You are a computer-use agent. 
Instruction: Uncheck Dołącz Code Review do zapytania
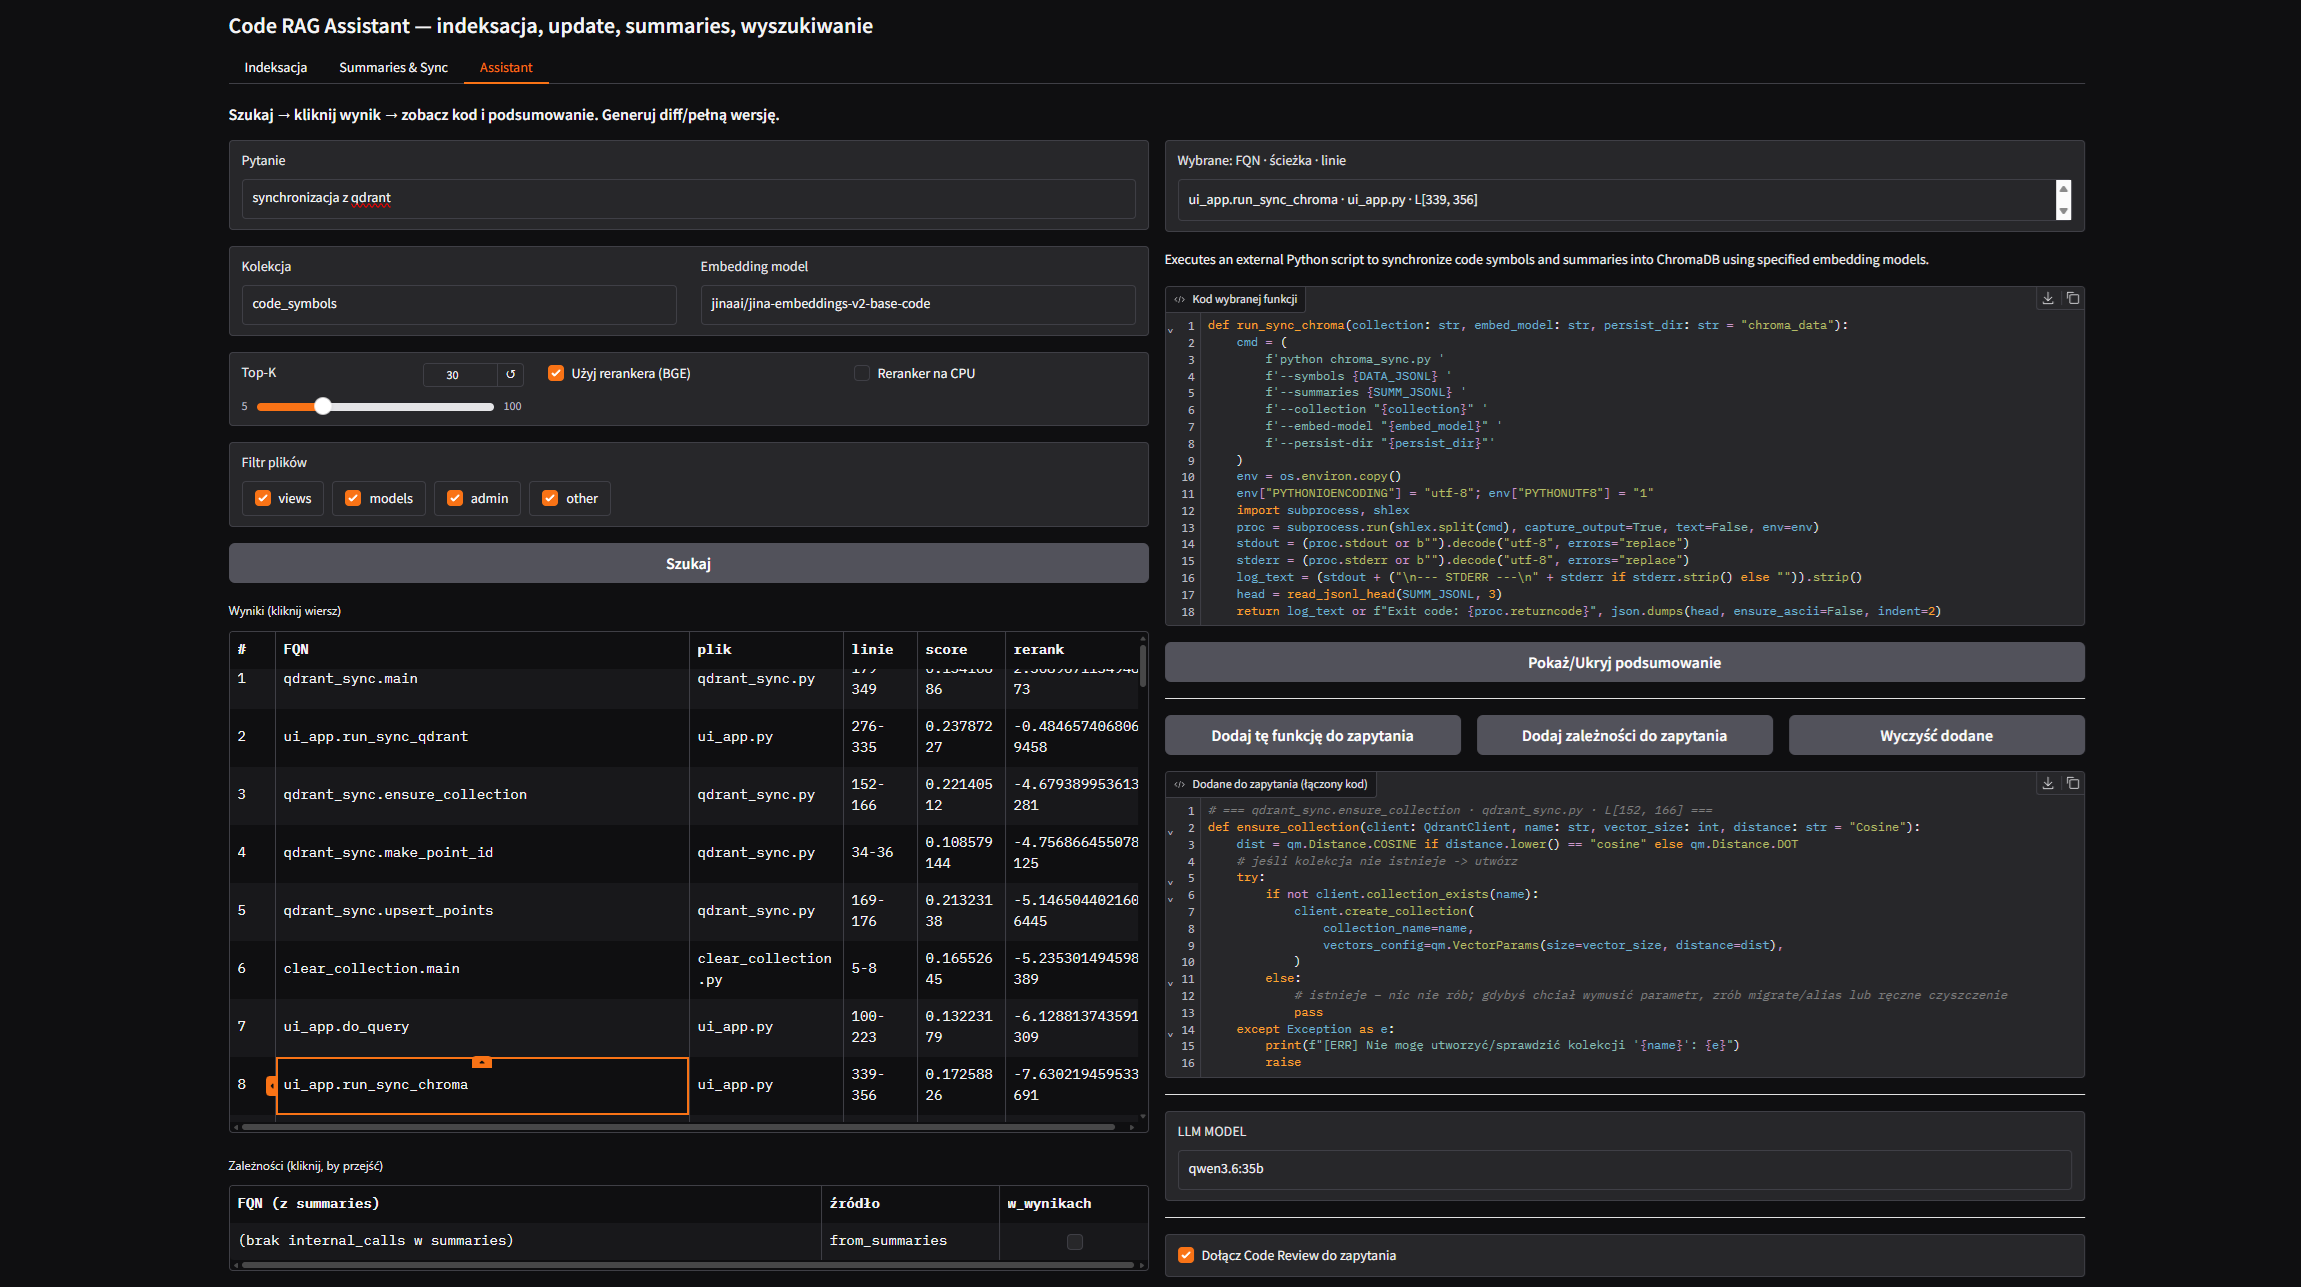[x=1186, y=1255]
